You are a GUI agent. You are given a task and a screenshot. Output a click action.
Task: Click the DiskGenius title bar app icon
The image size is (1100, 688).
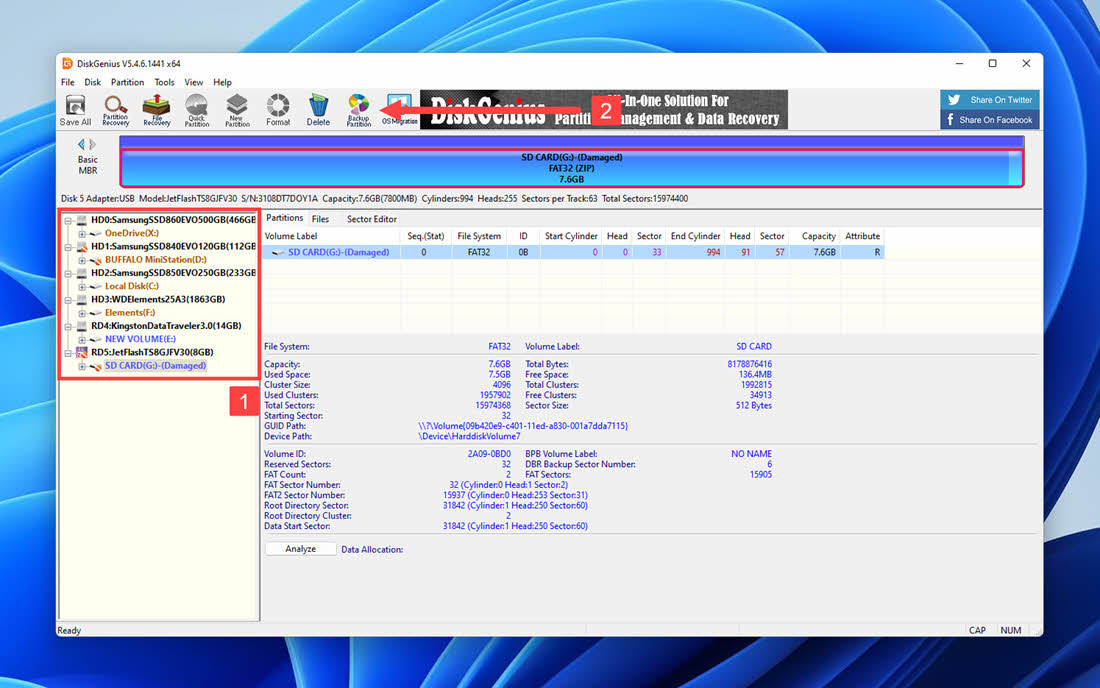coord(67,63)
